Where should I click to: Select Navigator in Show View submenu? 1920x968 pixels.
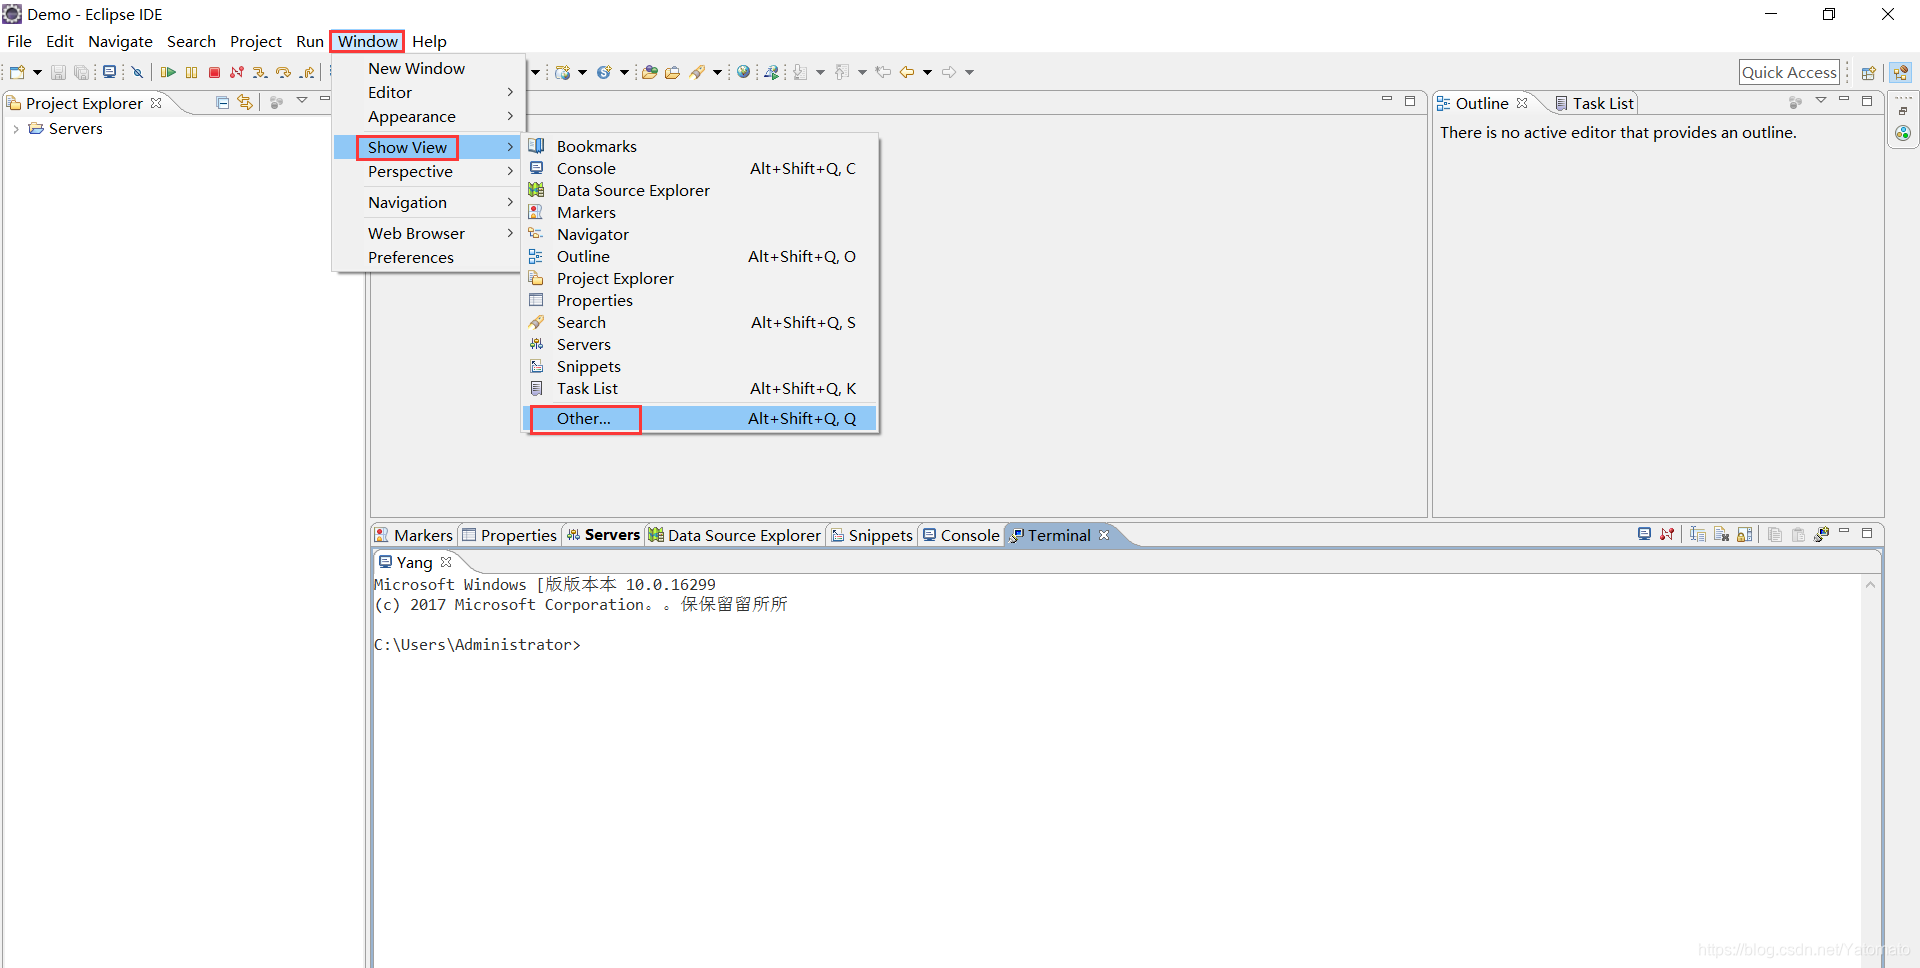point(700,234)
